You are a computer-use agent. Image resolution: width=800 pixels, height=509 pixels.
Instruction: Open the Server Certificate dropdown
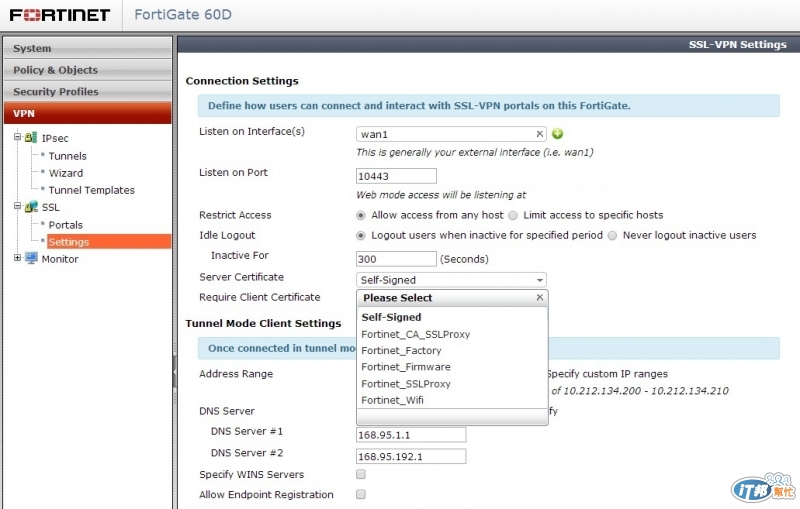451,279
